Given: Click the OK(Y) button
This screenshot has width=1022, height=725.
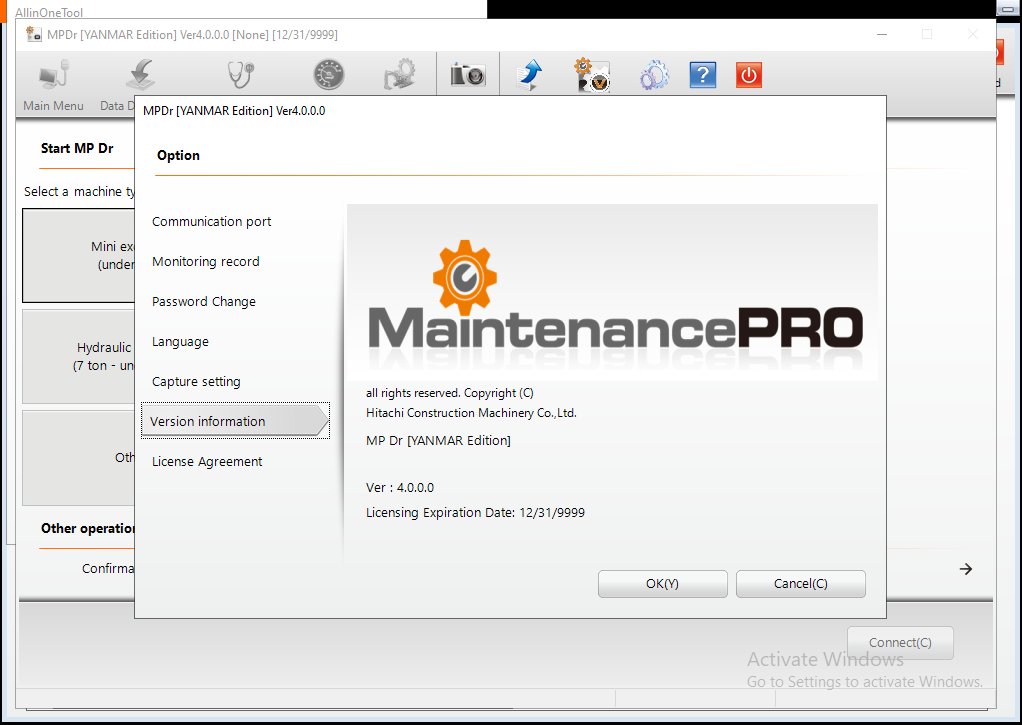Looking at the screenshot, I should [x=662, y=584].
